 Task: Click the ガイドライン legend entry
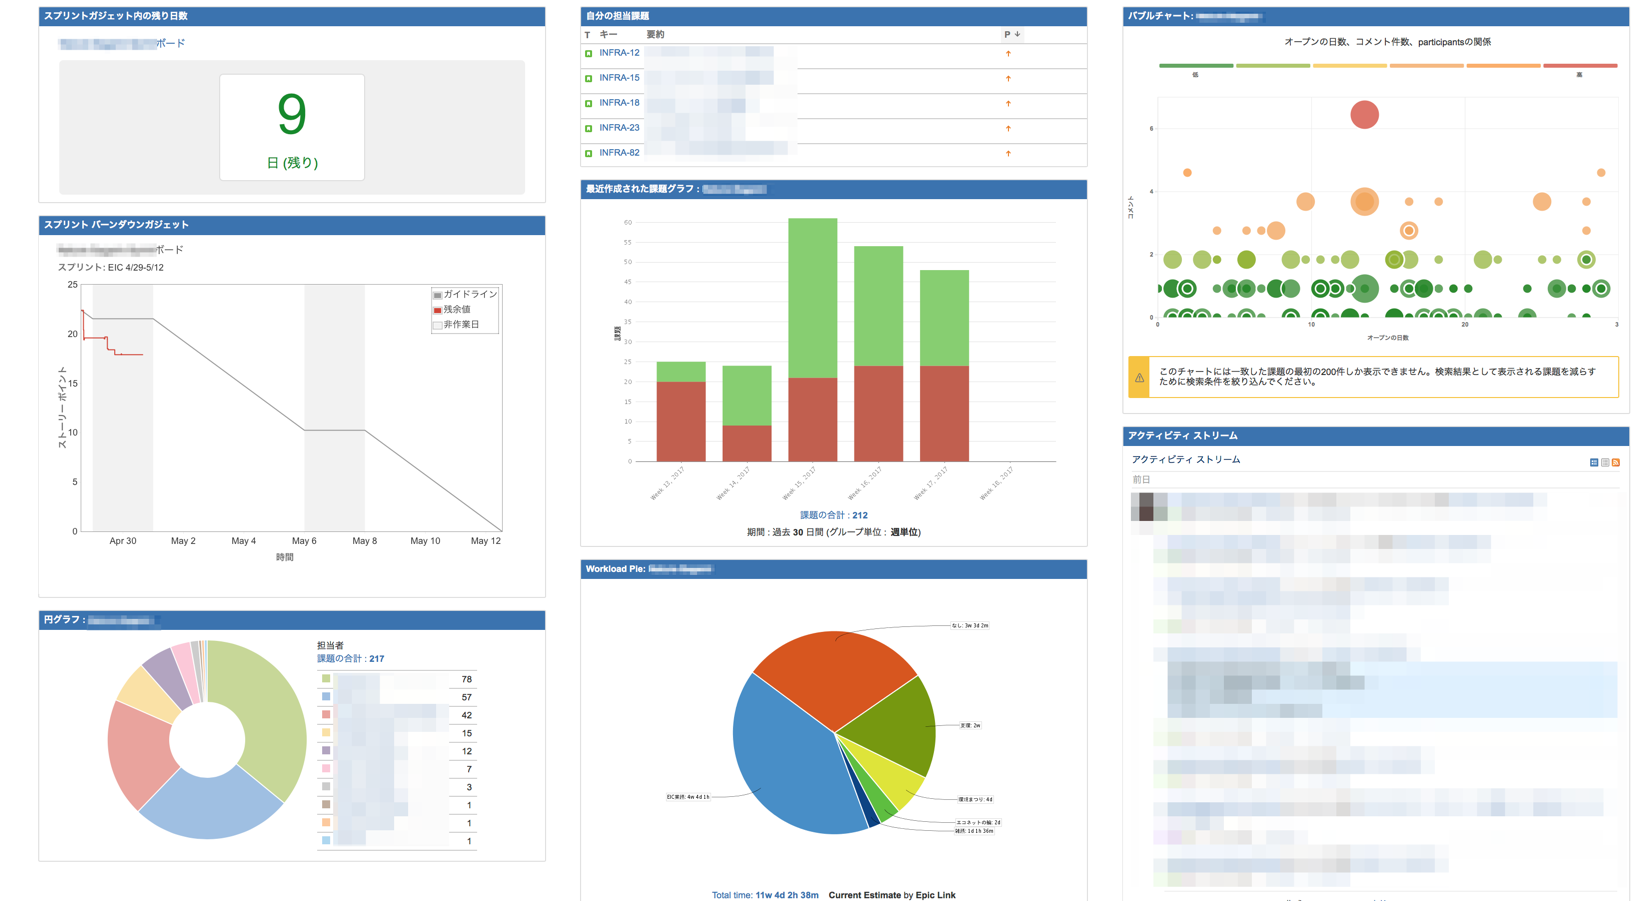click(x=464, y=294)
